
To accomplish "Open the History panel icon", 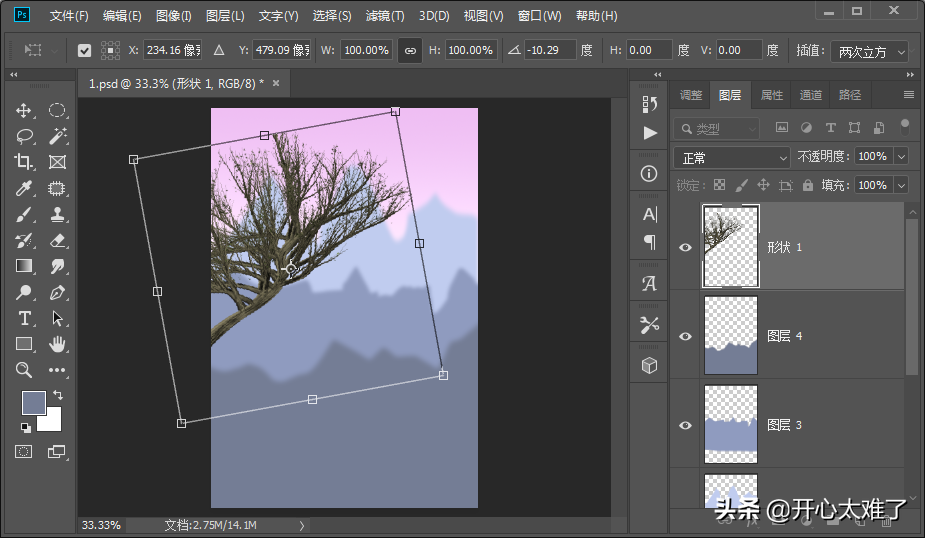I will [x=650, y=104].
